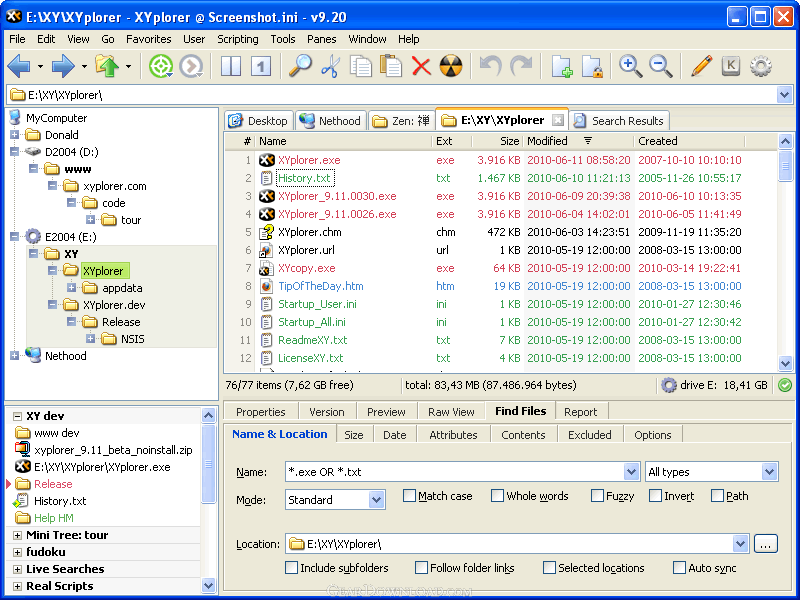This screenshot has width=800, height=600.
Task: Toggle the Fuzzy checkbox
Action: point(597,496)
